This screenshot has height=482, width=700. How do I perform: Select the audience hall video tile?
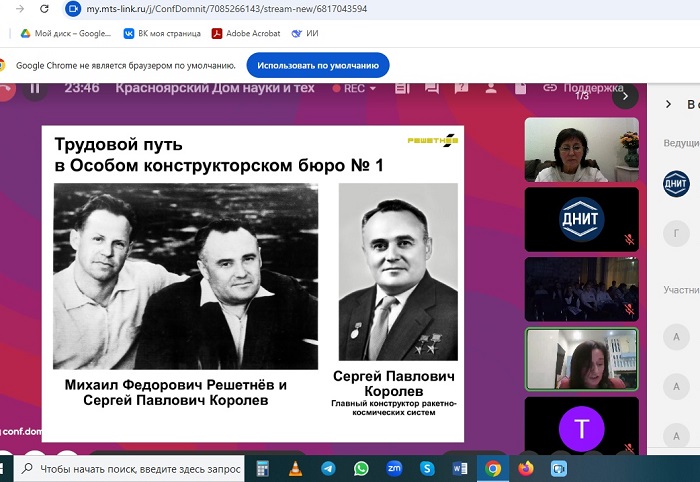tap(581, 288)
